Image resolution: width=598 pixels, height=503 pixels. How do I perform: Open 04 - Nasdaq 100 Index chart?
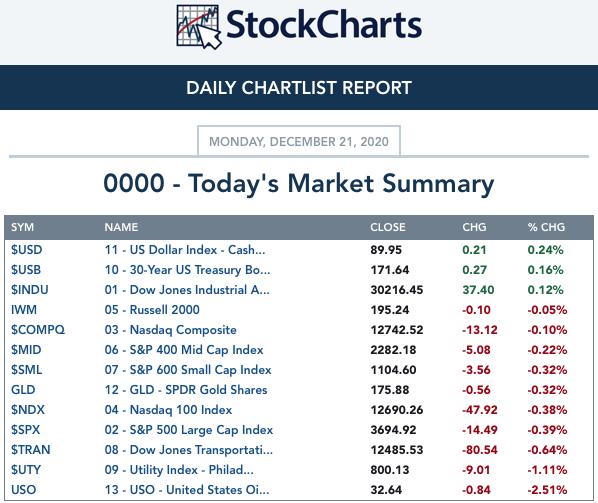pyautogui.click(x=168, y=410)
